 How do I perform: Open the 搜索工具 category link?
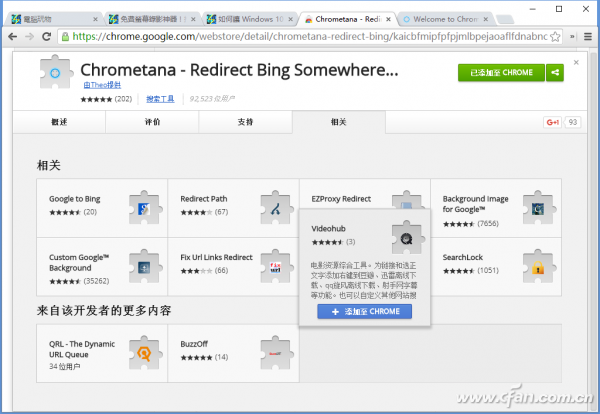pyautogui.click(x=160, y=99)
